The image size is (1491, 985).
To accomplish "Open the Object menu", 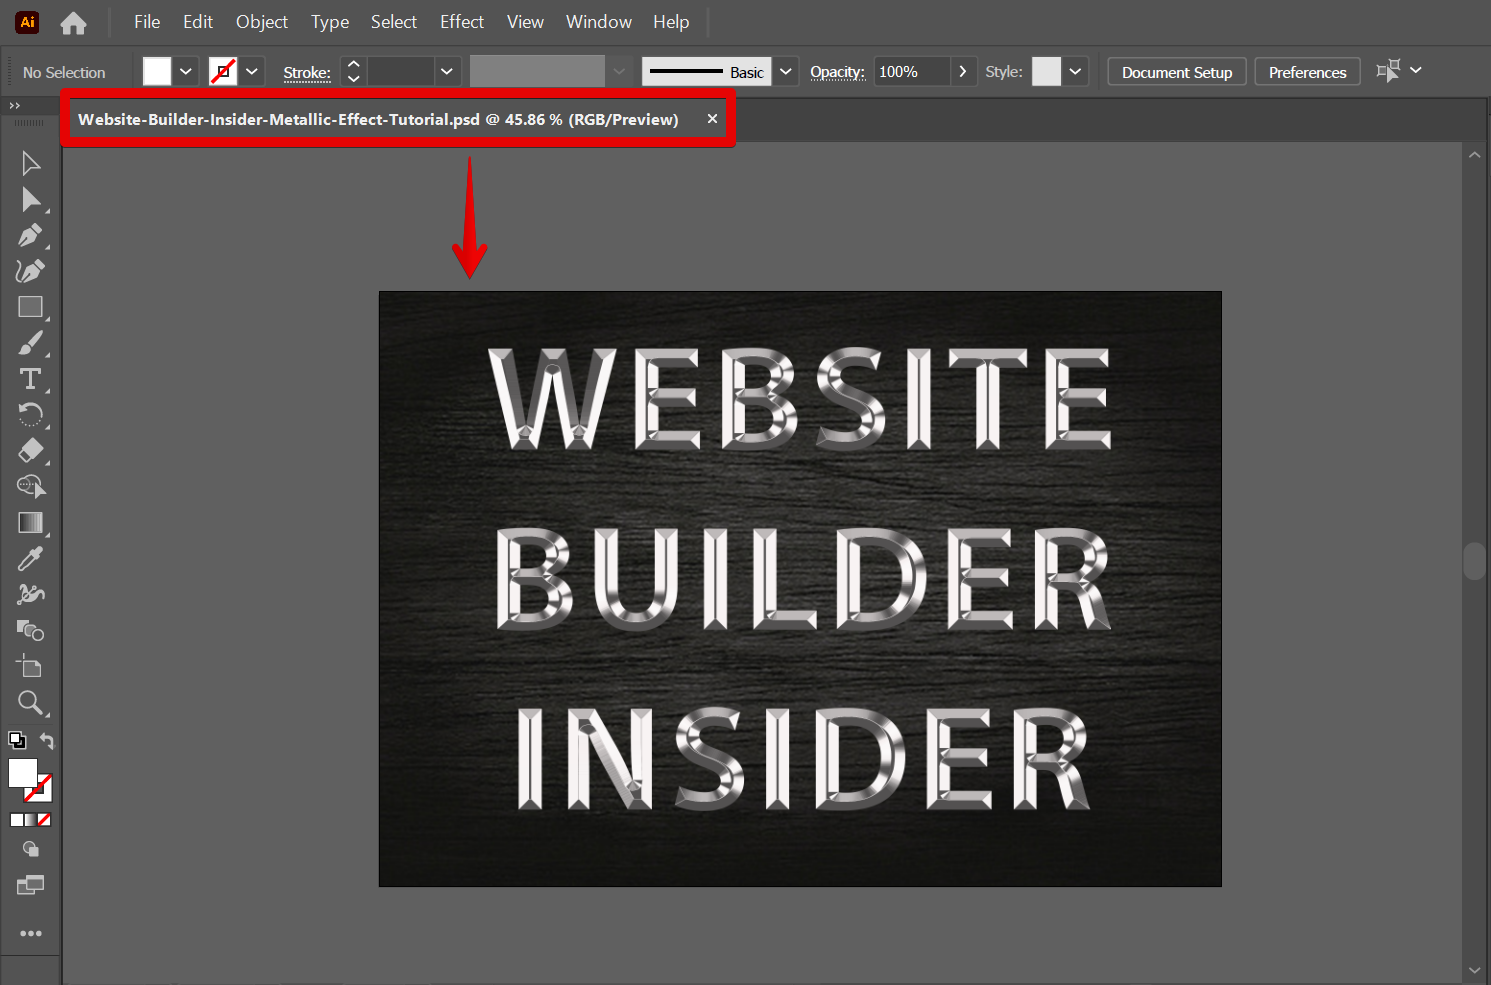I will tap(261, 22).
